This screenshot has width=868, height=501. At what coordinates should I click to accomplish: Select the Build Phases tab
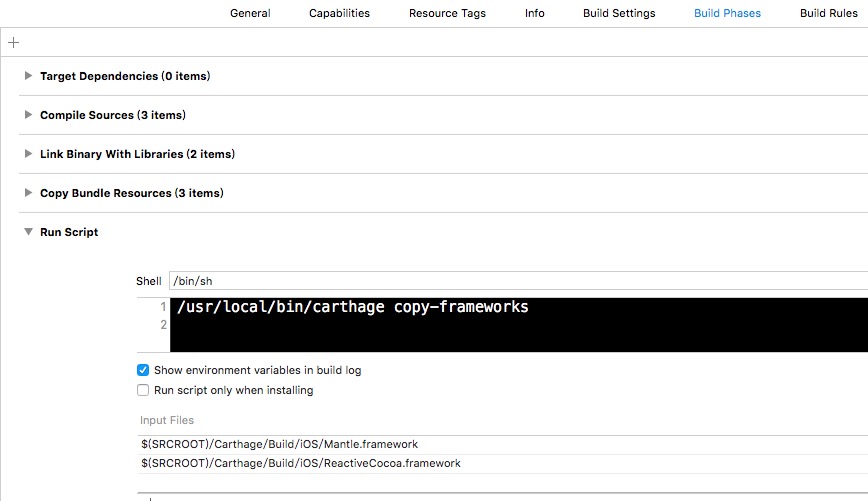(727, 13)
